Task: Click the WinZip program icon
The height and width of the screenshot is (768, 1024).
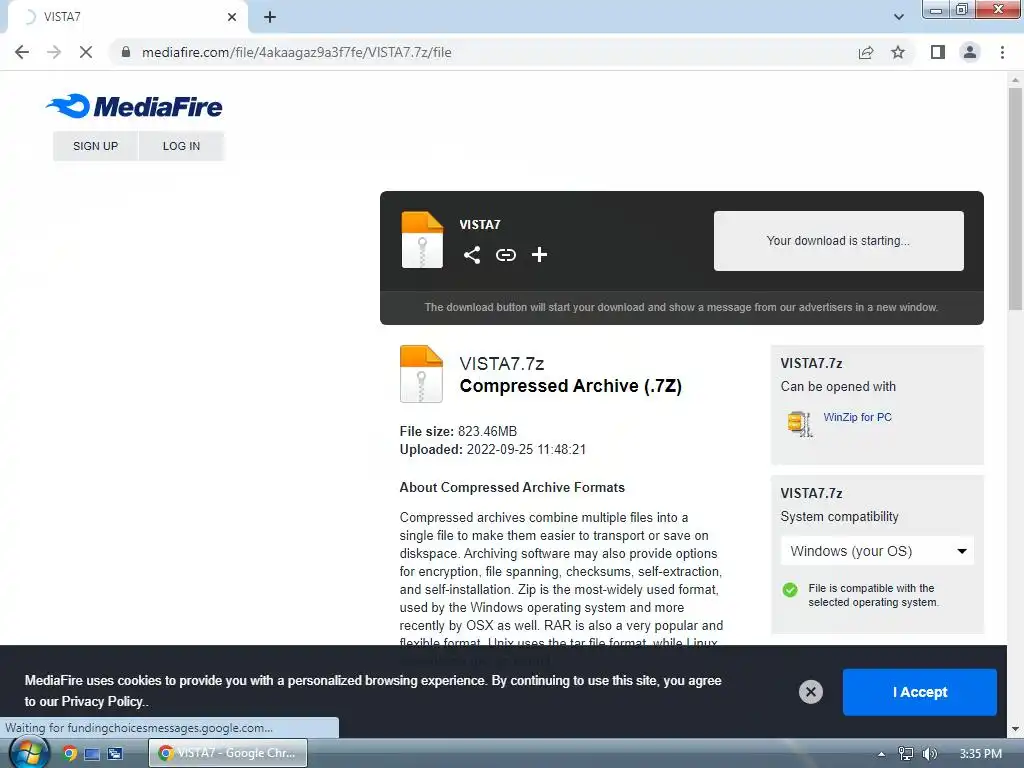Action: tap(799, 423)
